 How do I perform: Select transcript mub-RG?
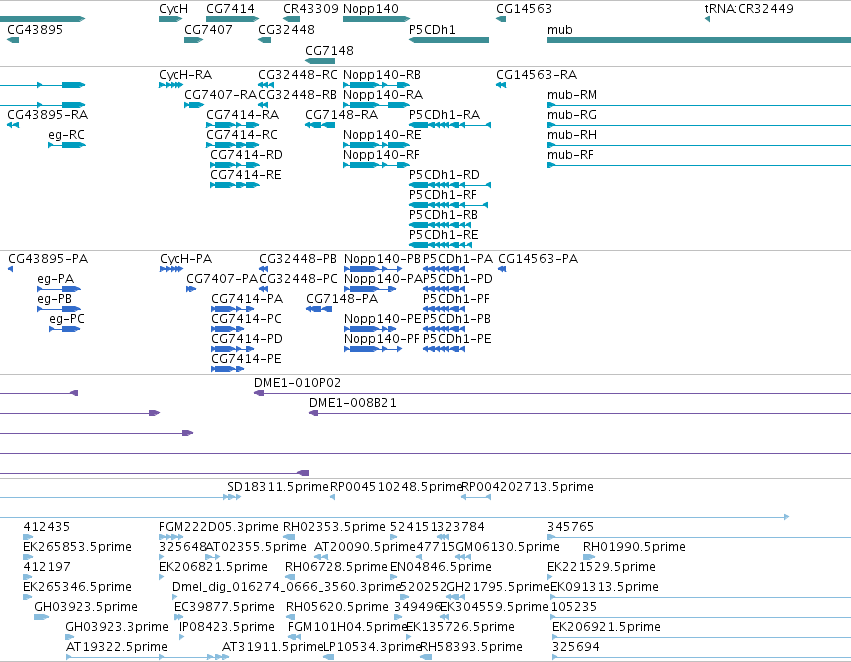pyautogui.click(x=699, y=125)
